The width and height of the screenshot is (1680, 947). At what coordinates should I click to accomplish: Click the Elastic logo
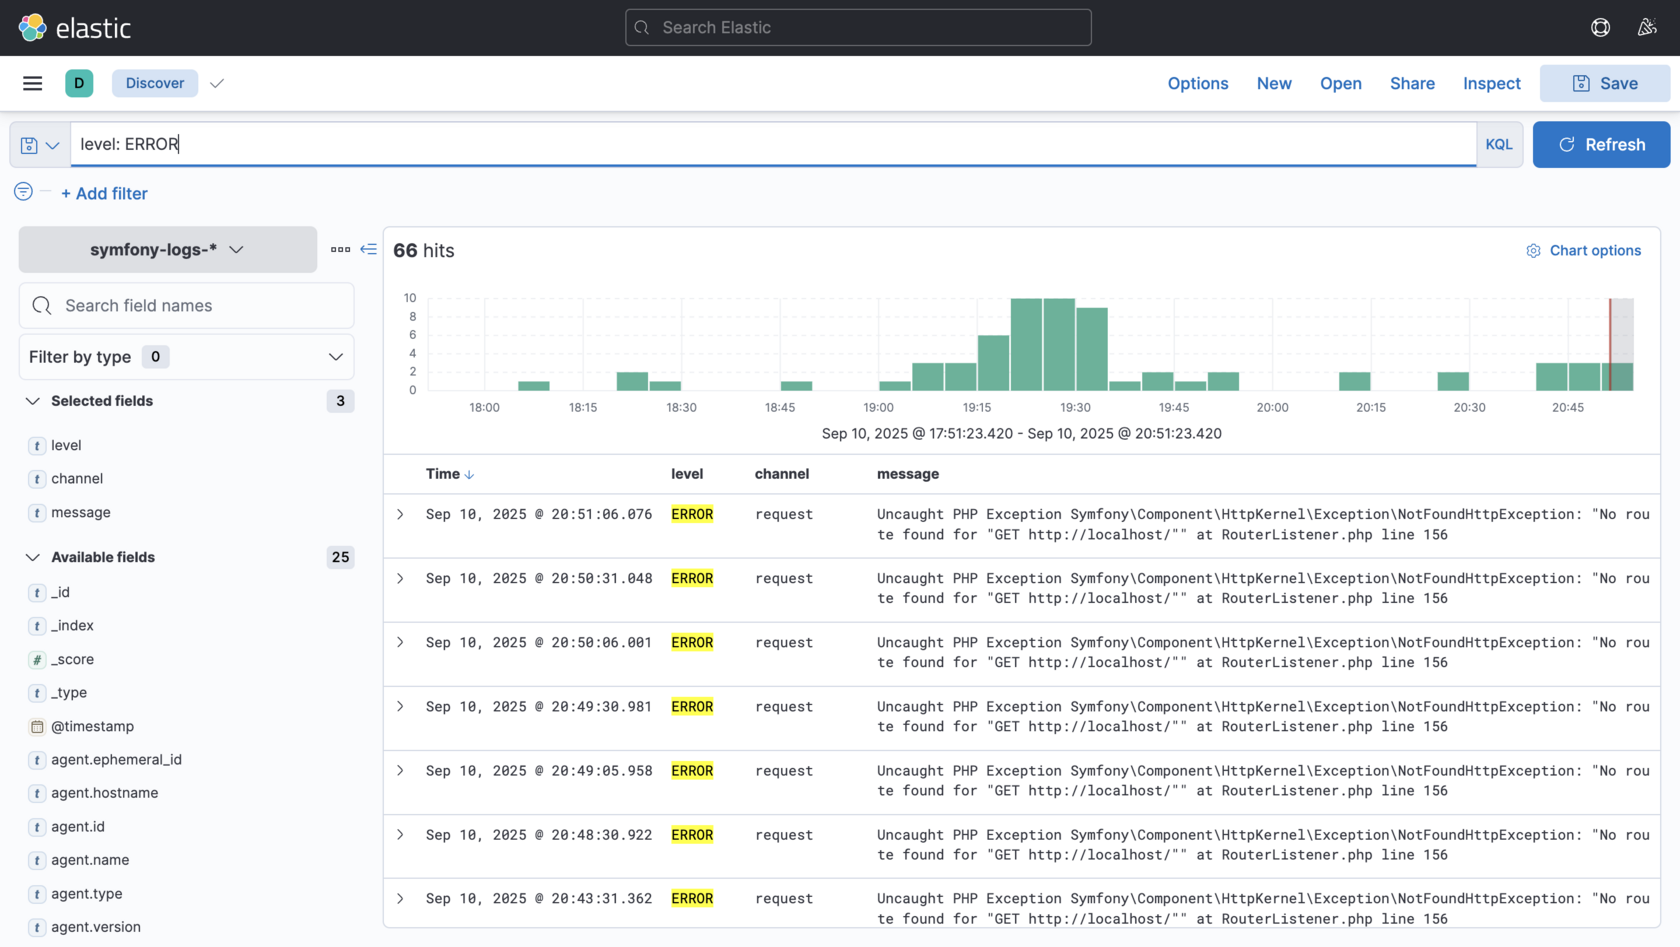coord(75,28)
